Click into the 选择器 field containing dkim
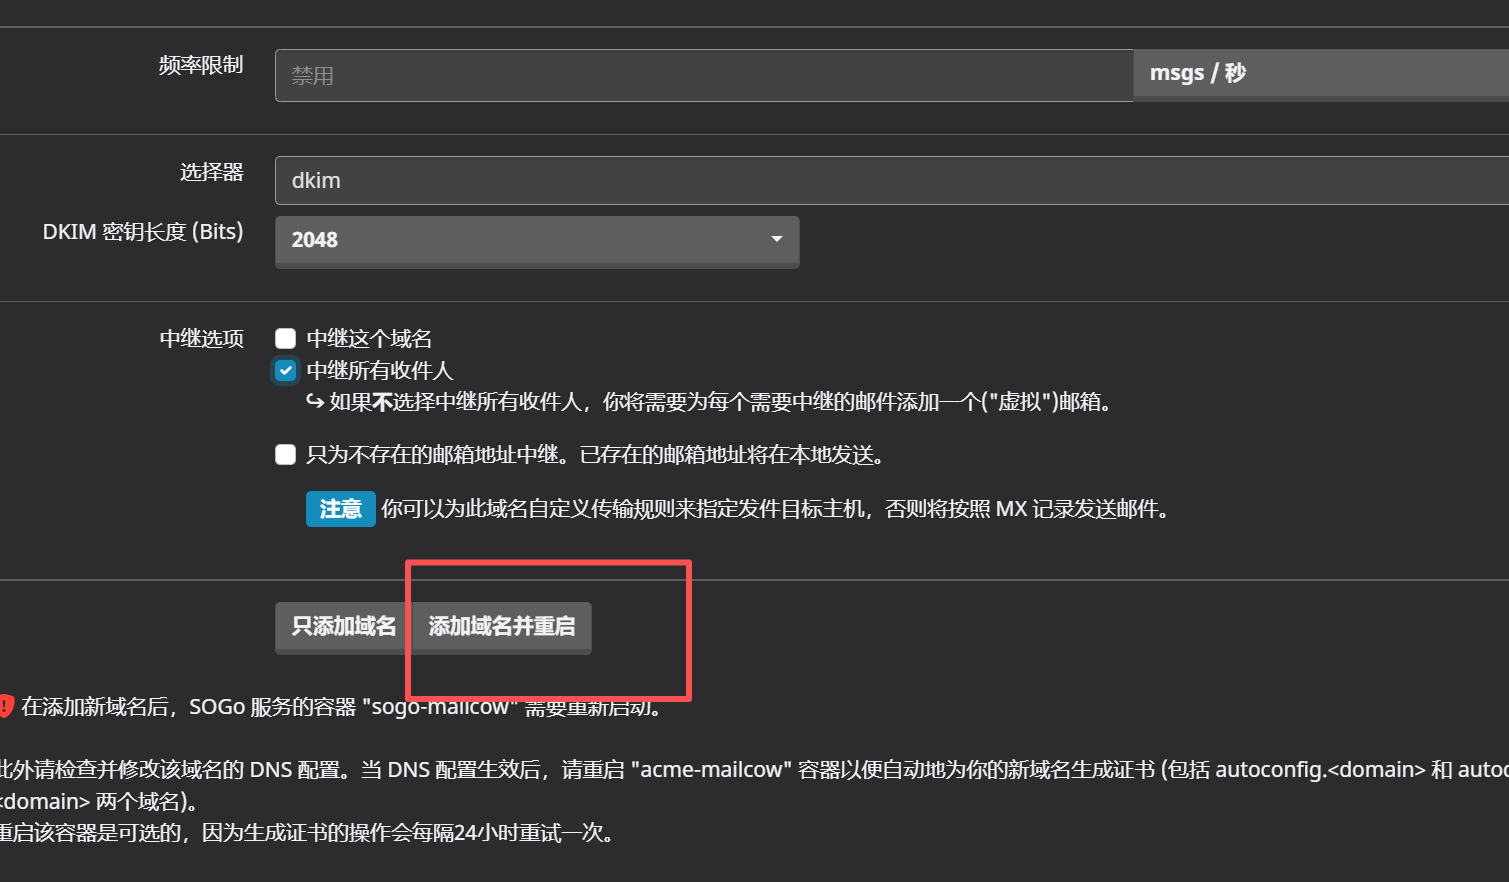 tap(890, 181)
